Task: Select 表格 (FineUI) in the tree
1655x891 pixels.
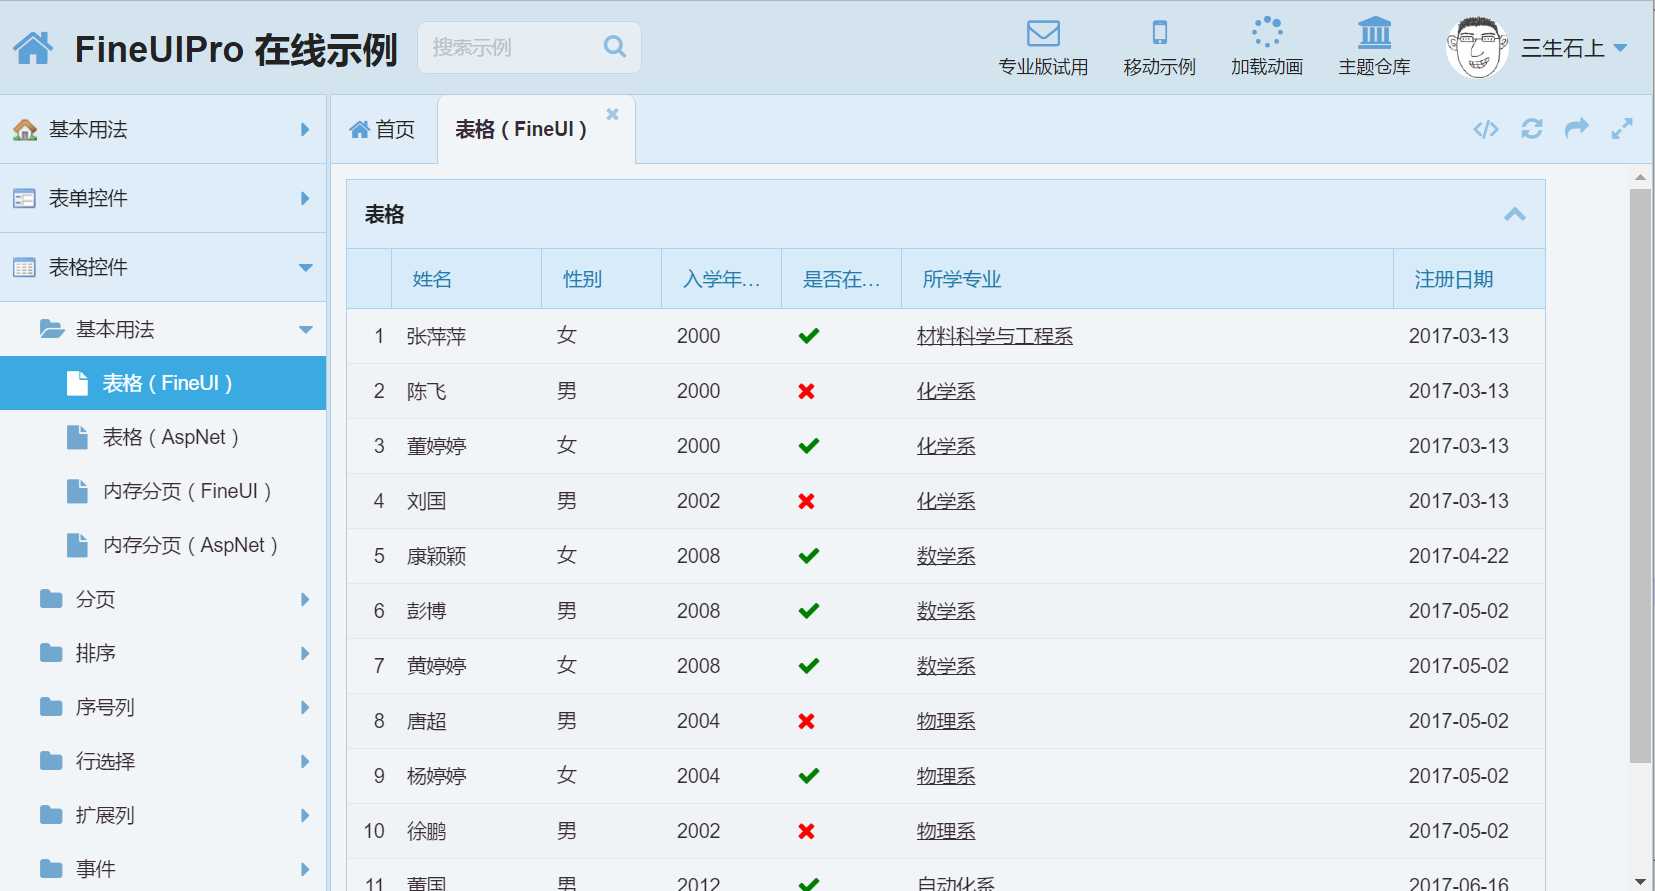Action: coord(163,383)
